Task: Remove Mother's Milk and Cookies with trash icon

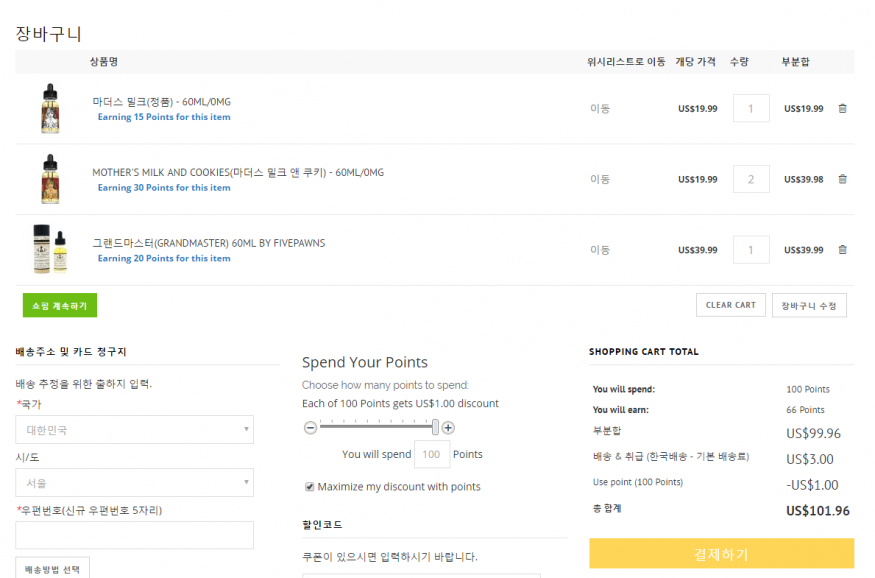Action: 842,179
